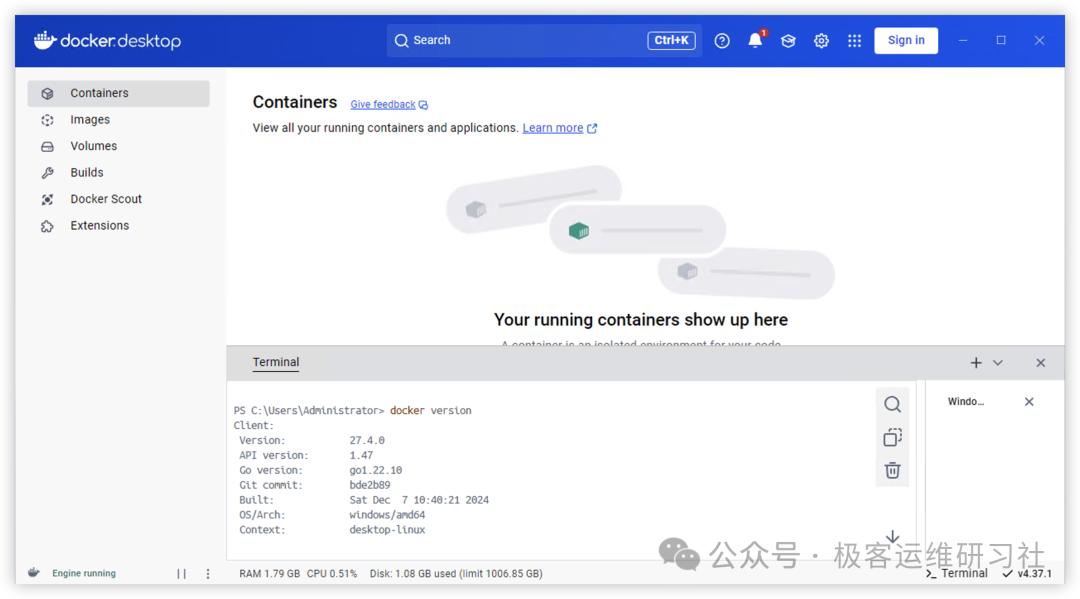Click the terminal search magnifier icon
The image size is (1080, 599).
tap(893, 404)
